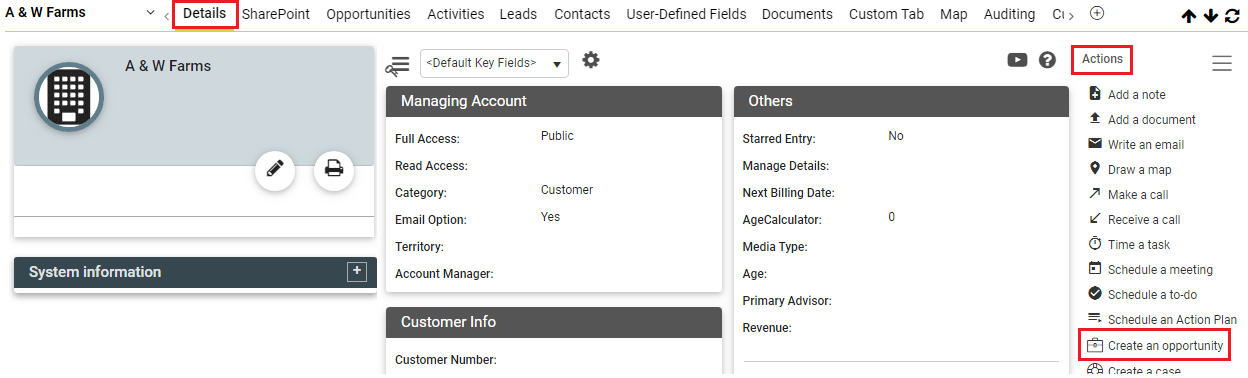Viewport: 1248px width, 378px height.
Task: Switch to the Documents tab
Action: coord(797,14)
